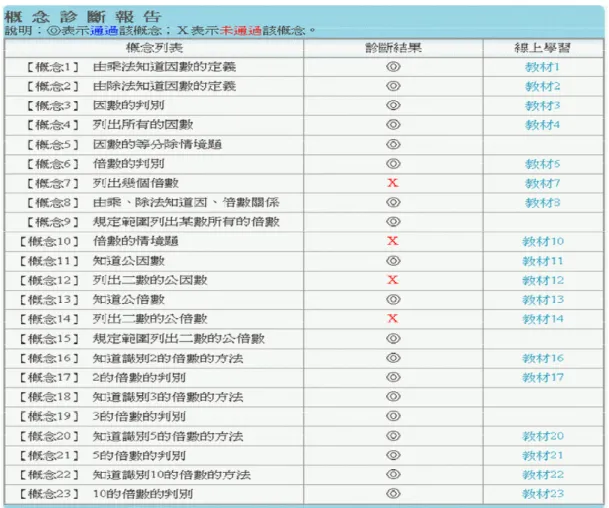Click the pass circle icon for 概念22
The image size is (609, 508).
click(x=393, y=474)
